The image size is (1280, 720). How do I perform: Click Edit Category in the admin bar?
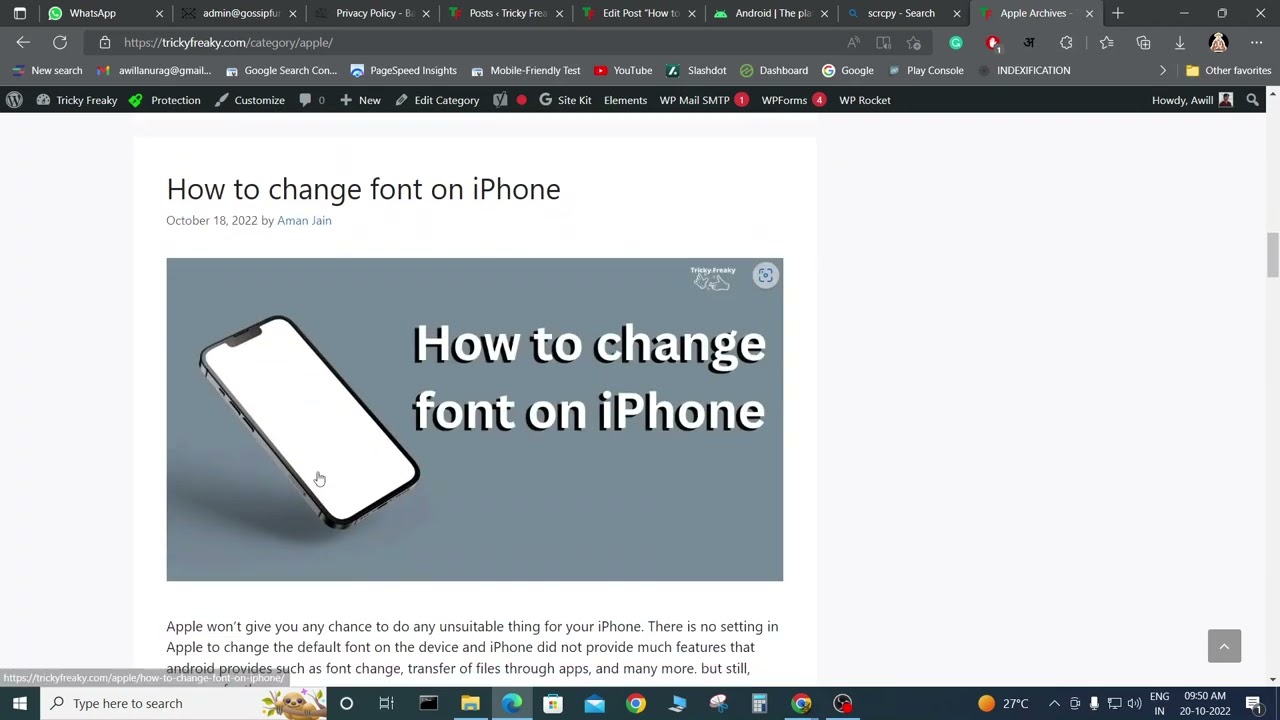coord(437,100)
